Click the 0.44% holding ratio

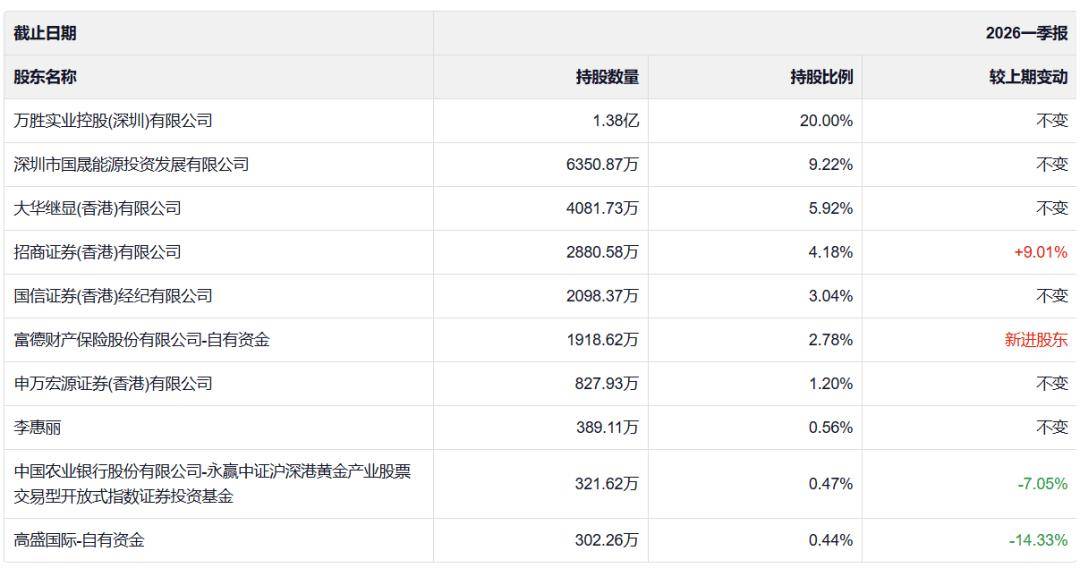point(831,540)
